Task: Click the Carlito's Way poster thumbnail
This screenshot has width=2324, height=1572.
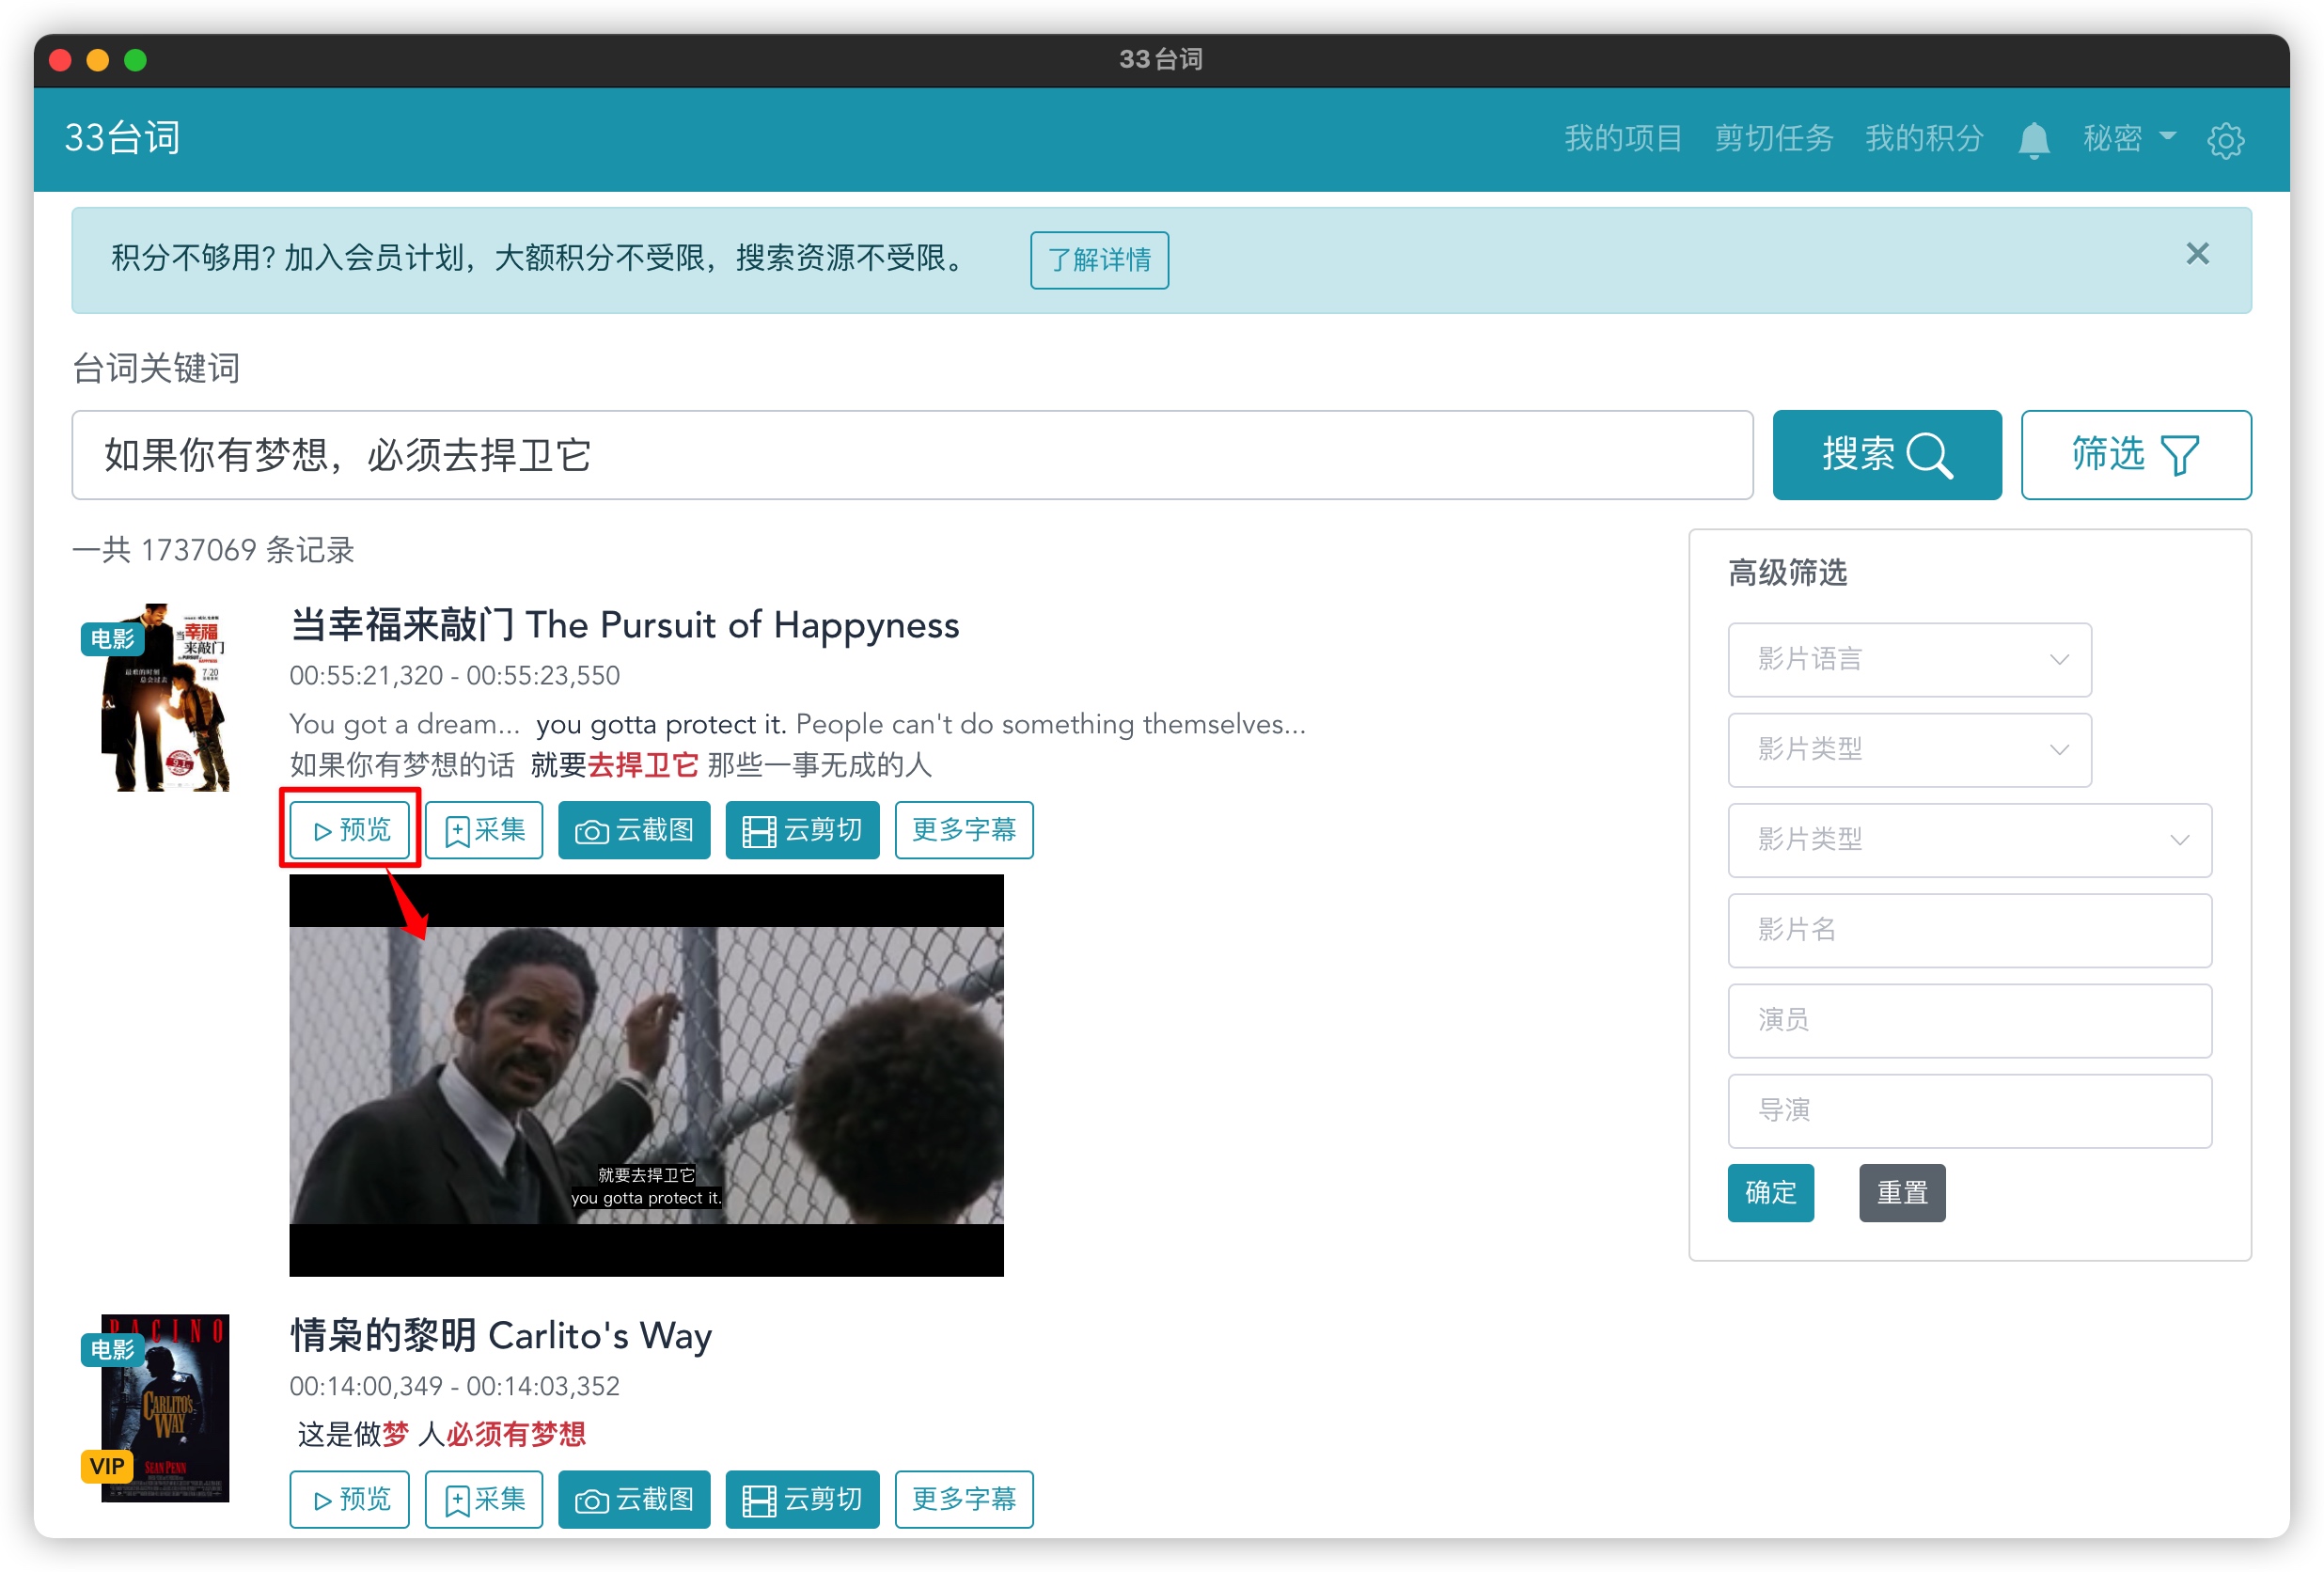Action: point(165,1408)
